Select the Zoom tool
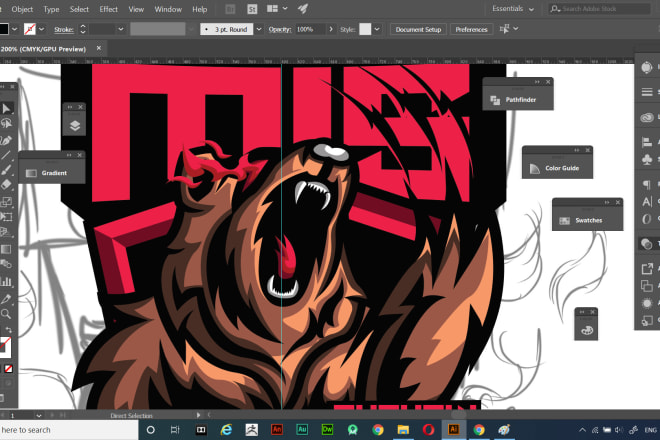This screenshot has height=440, width=660. (6, 314)
